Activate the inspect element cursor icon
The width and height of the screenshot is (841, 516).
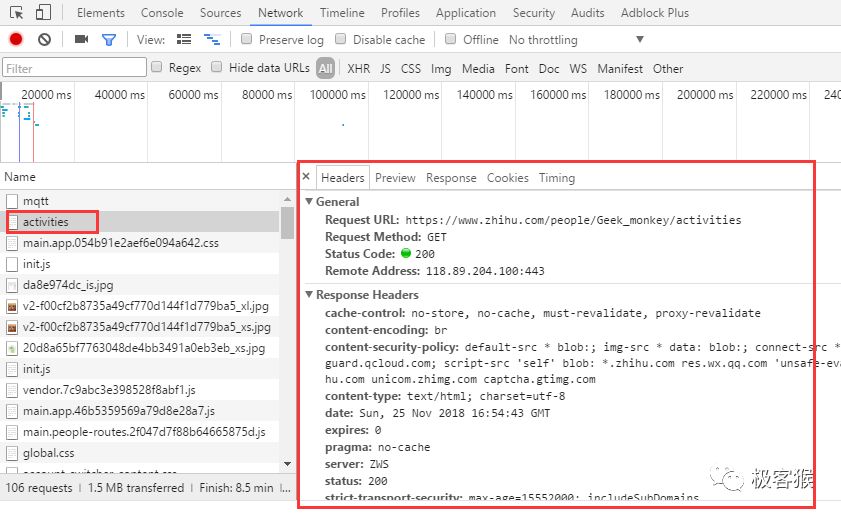tap(17, 12)
